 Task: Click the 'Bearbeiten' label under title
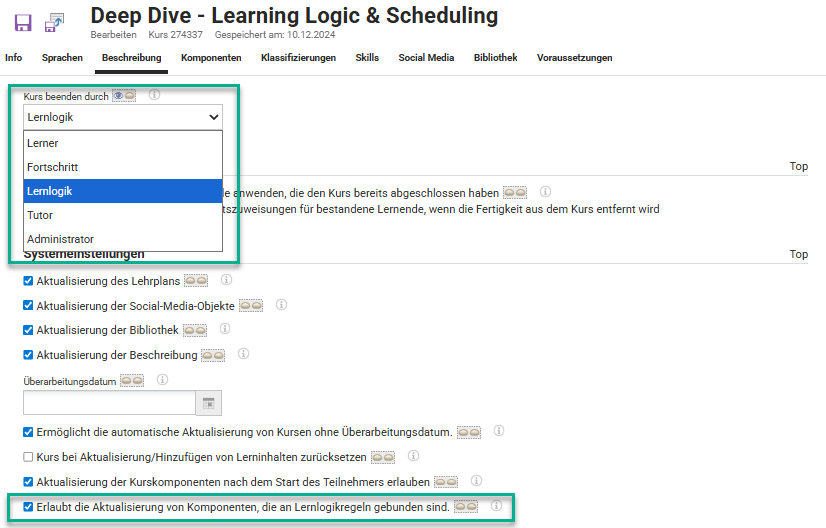pyautogui.click(x=113, y=35)
